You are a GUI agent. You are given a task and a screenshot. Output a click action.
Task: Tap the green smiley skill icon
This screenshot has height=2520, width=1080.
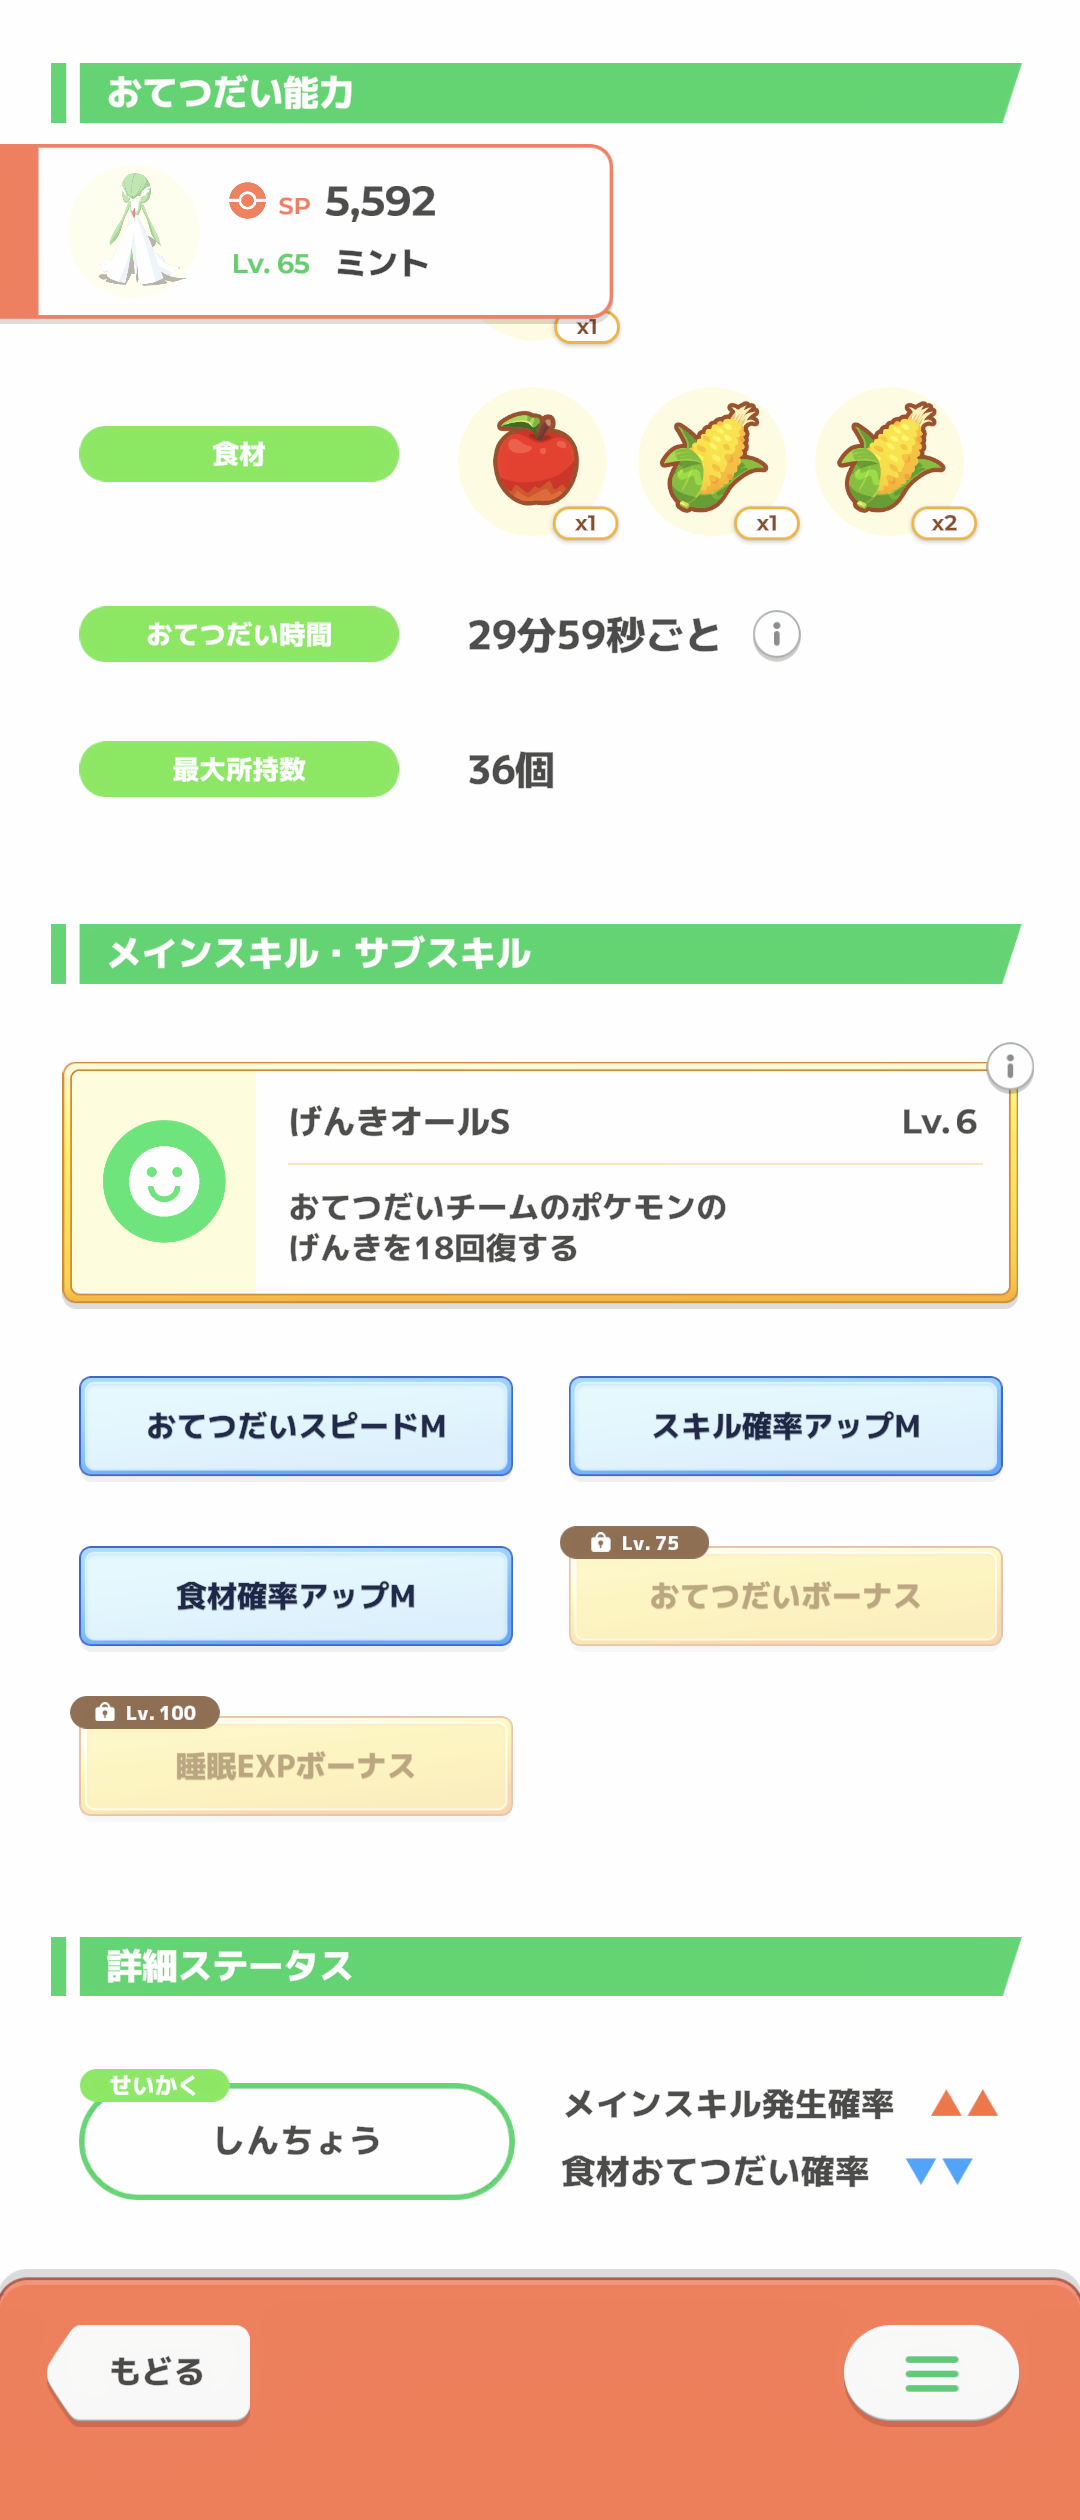point(164,1181)
